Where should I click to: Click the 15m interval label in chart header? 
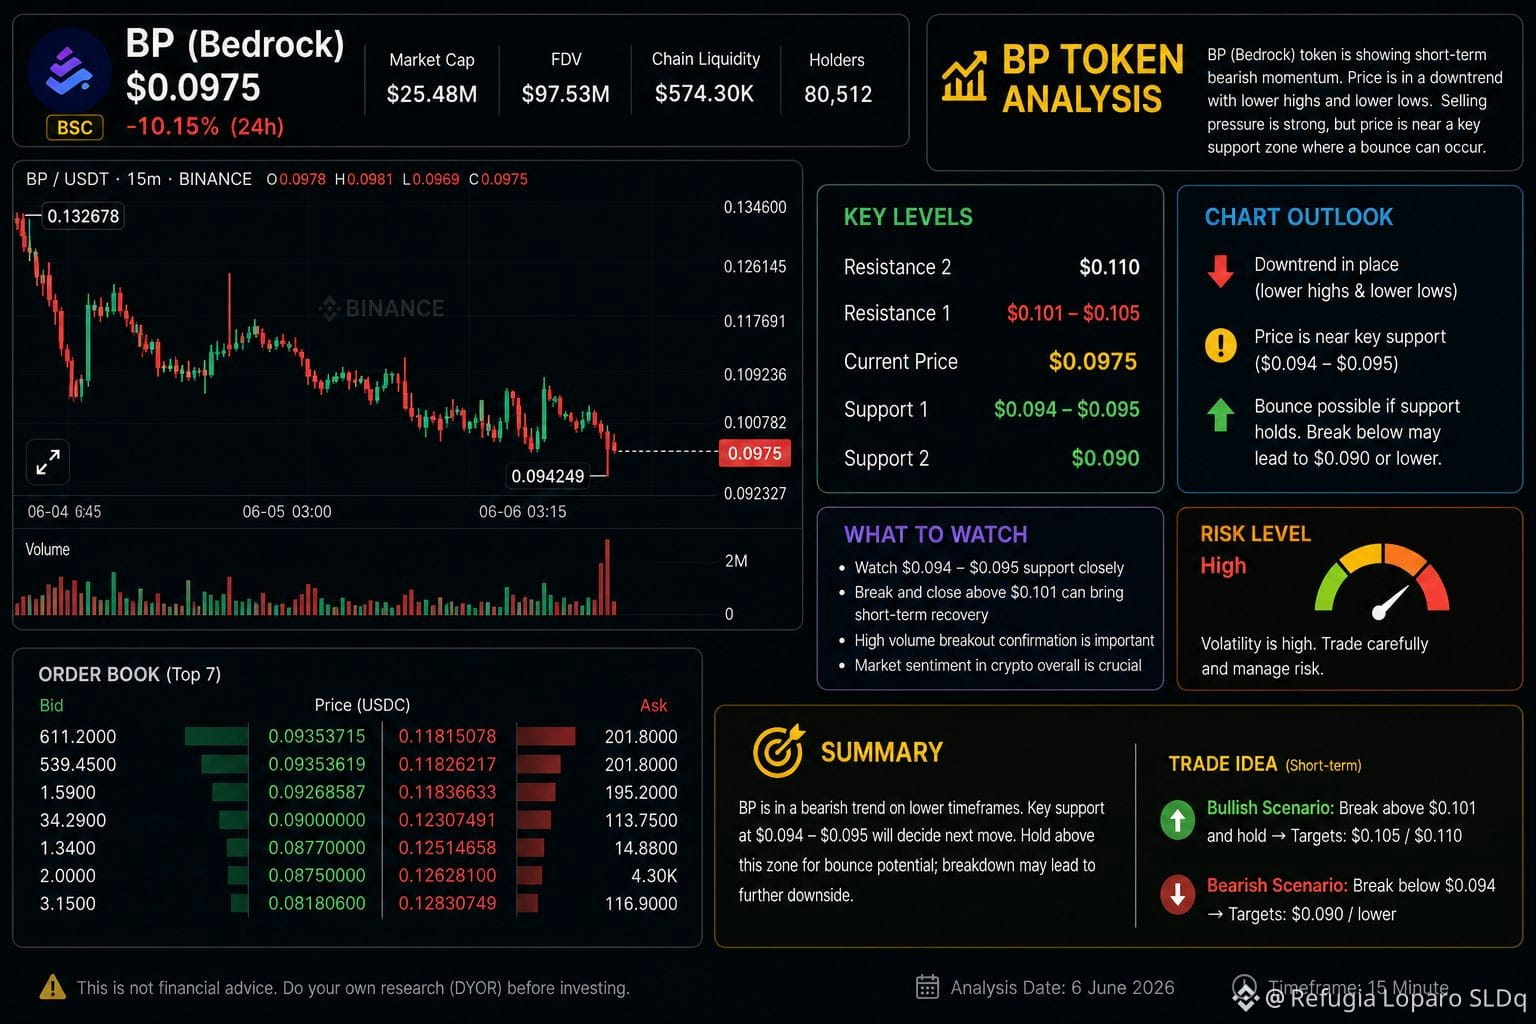pyautogui.click(x=144, y=179)
